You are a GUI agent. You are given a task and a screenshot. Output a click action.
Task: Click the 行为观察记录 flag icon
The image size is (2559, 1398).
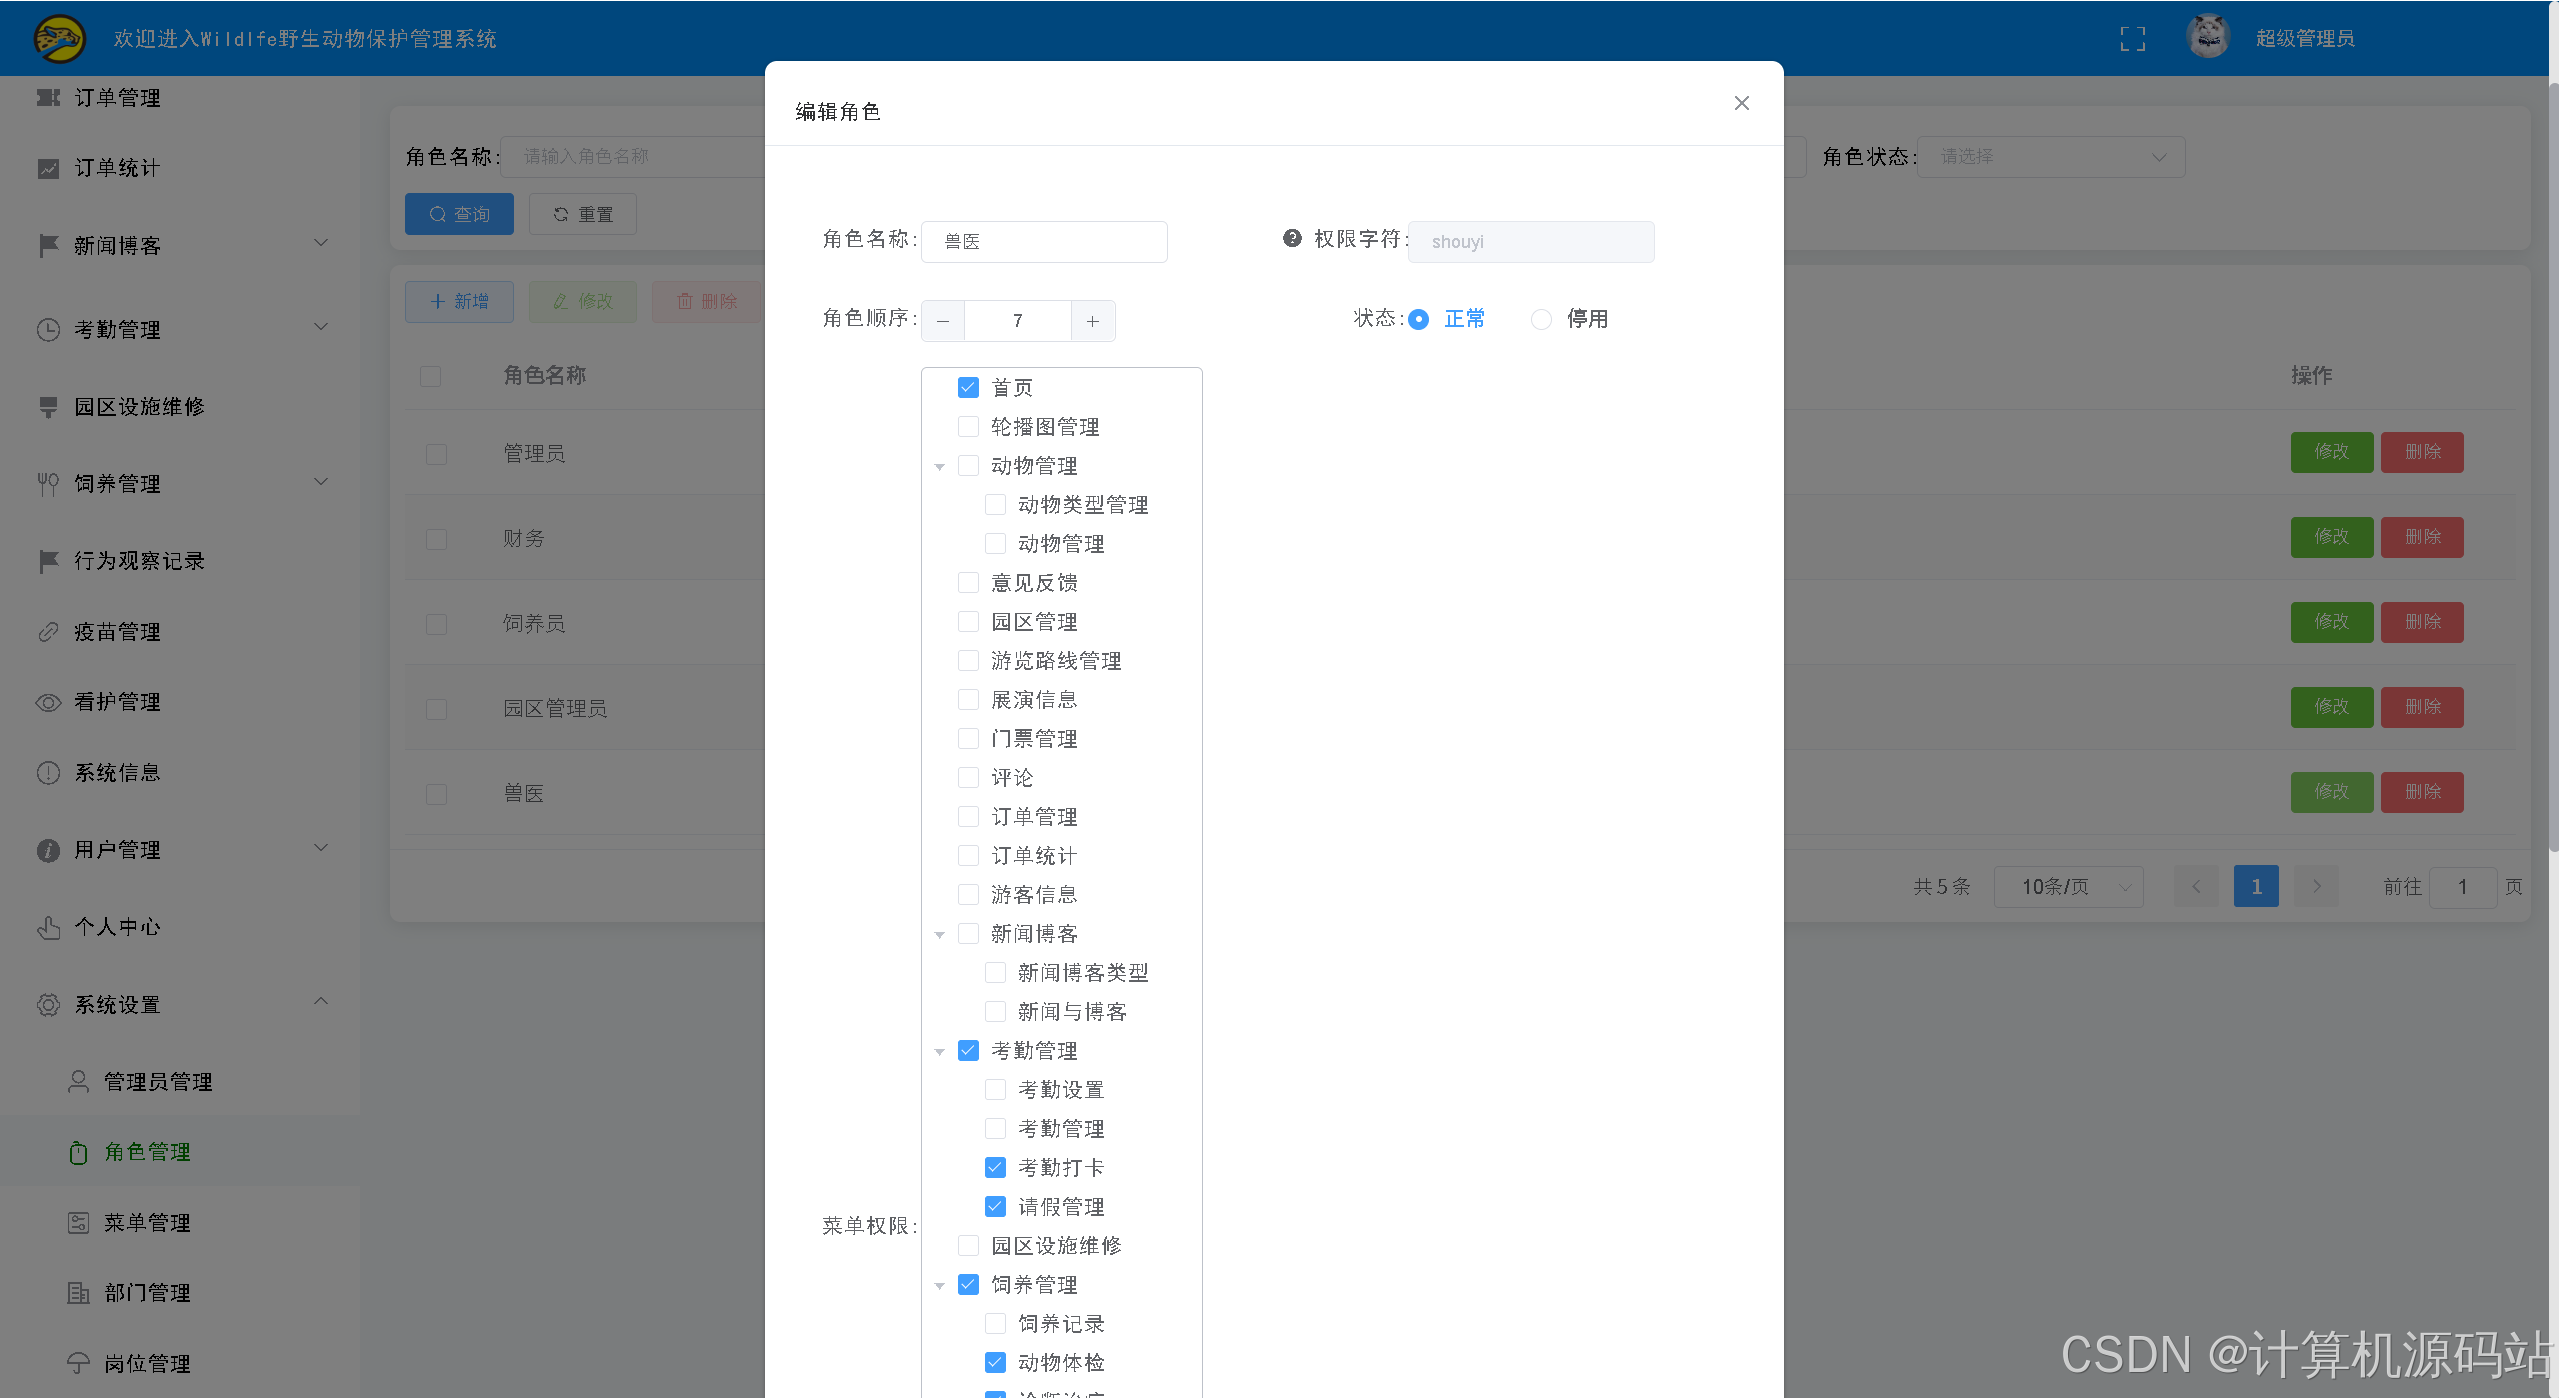click(48, 561)
